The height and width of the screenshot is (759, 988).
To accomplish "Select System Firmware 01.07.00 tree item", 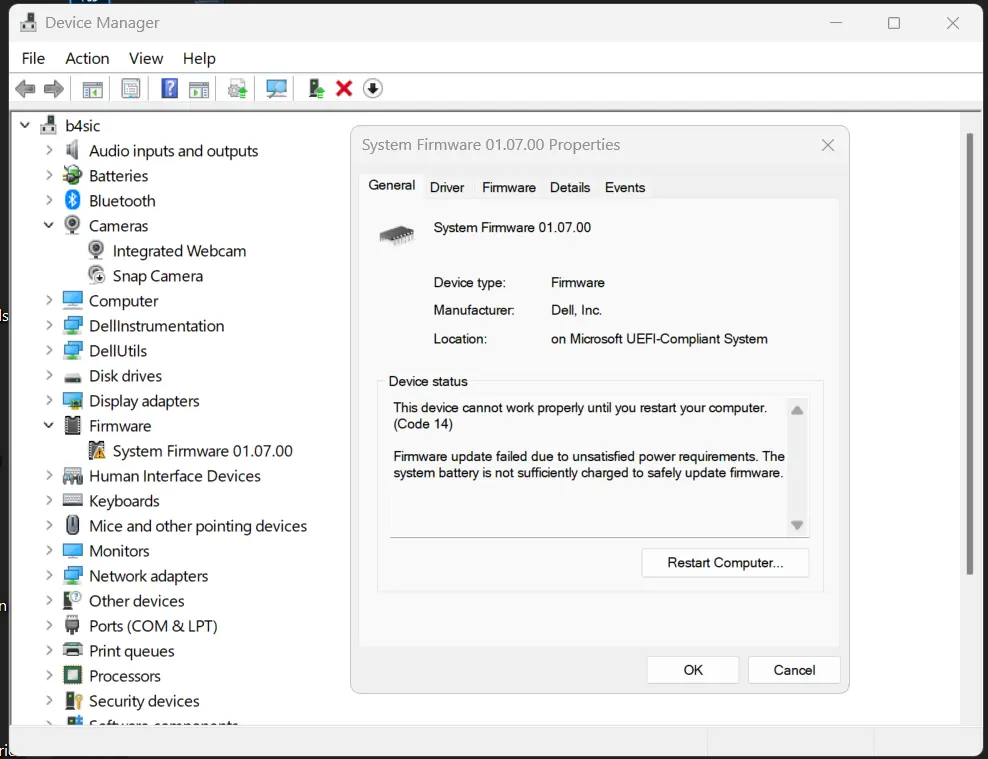I will pos(202,451).
